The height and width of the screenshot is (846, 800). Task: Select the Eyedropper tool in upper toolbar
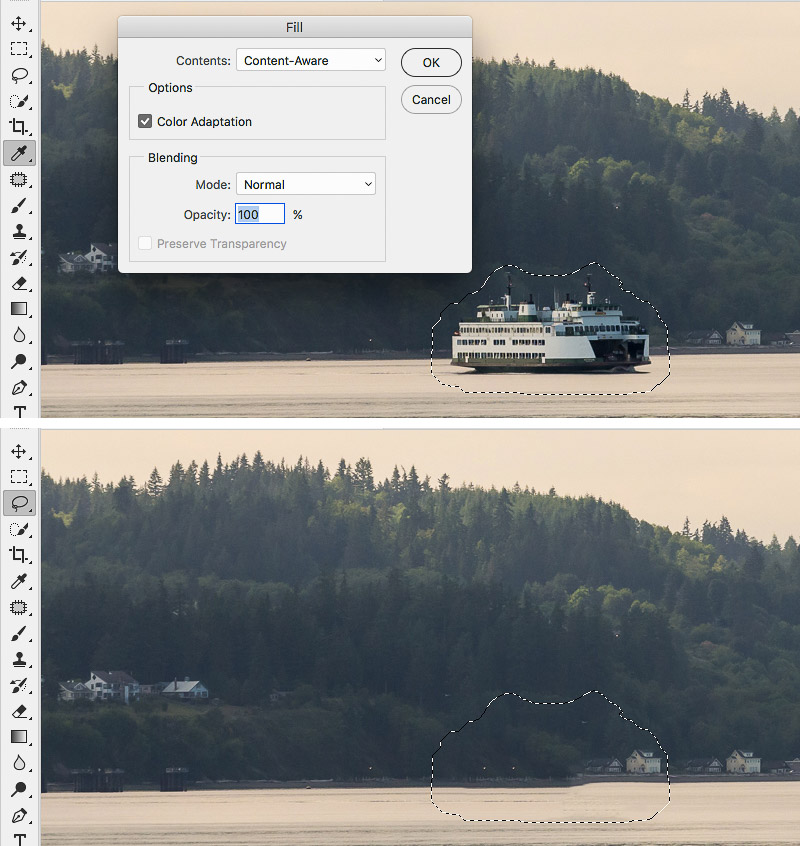[19, 153]
